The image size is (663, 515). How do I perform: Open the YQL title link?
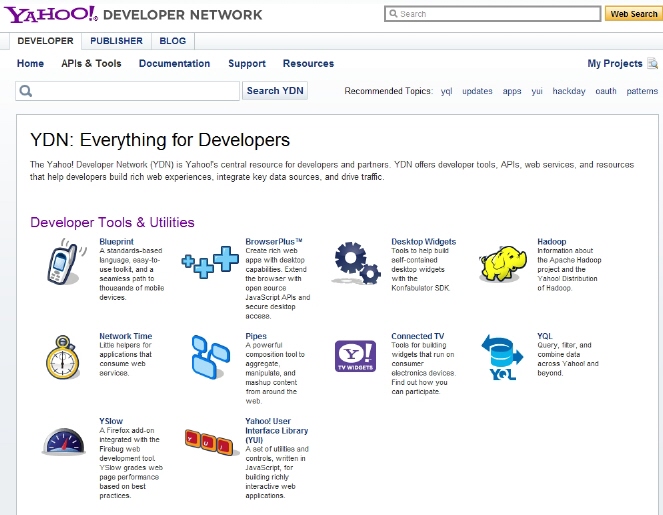tap(545, 336)
